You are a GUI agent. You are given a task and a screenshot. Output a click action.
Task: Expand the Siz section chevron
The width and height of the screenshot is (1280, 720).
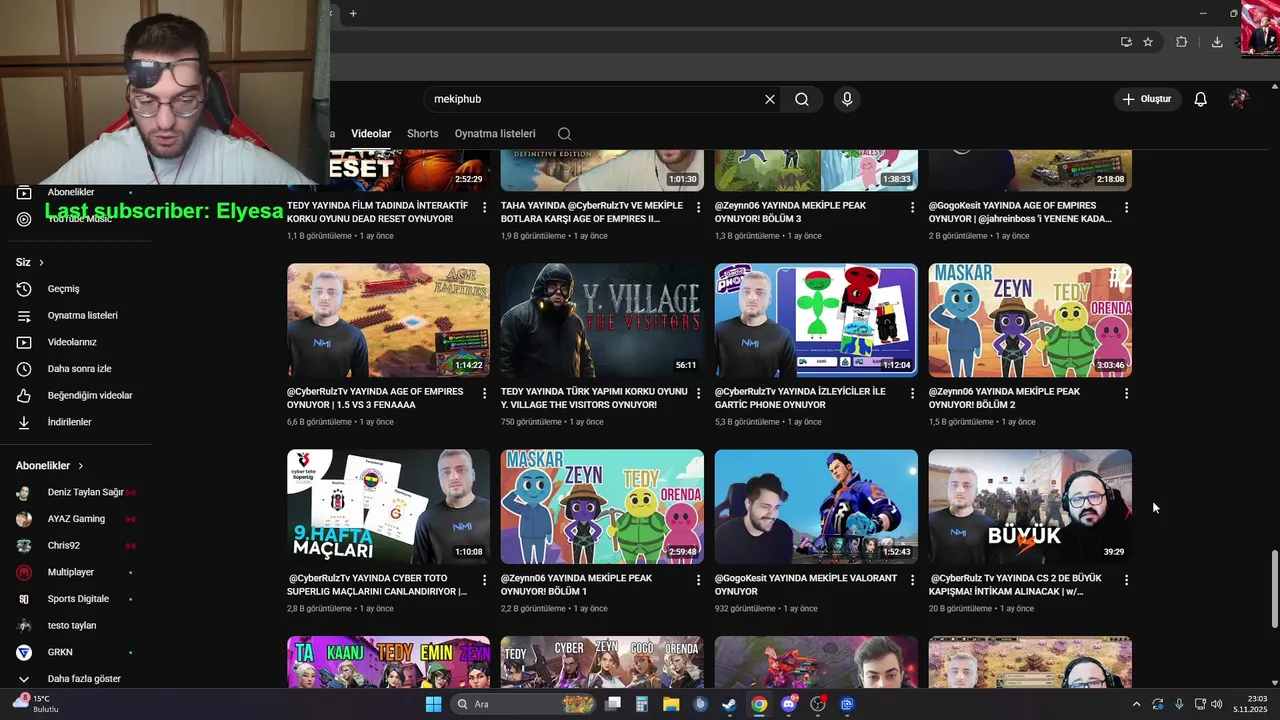(x=41, y=262)
